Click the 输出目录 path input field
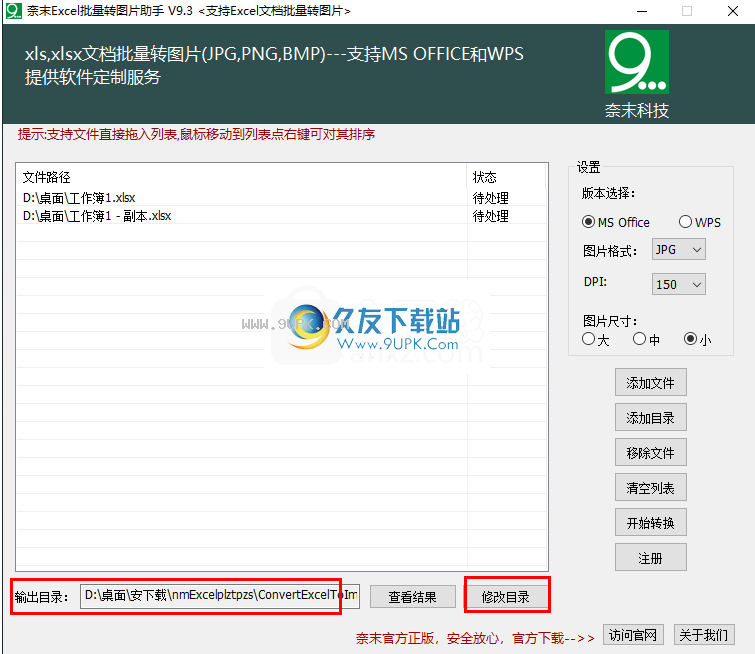755x654 pixels. pyautogui.click(x=220, y=596)
